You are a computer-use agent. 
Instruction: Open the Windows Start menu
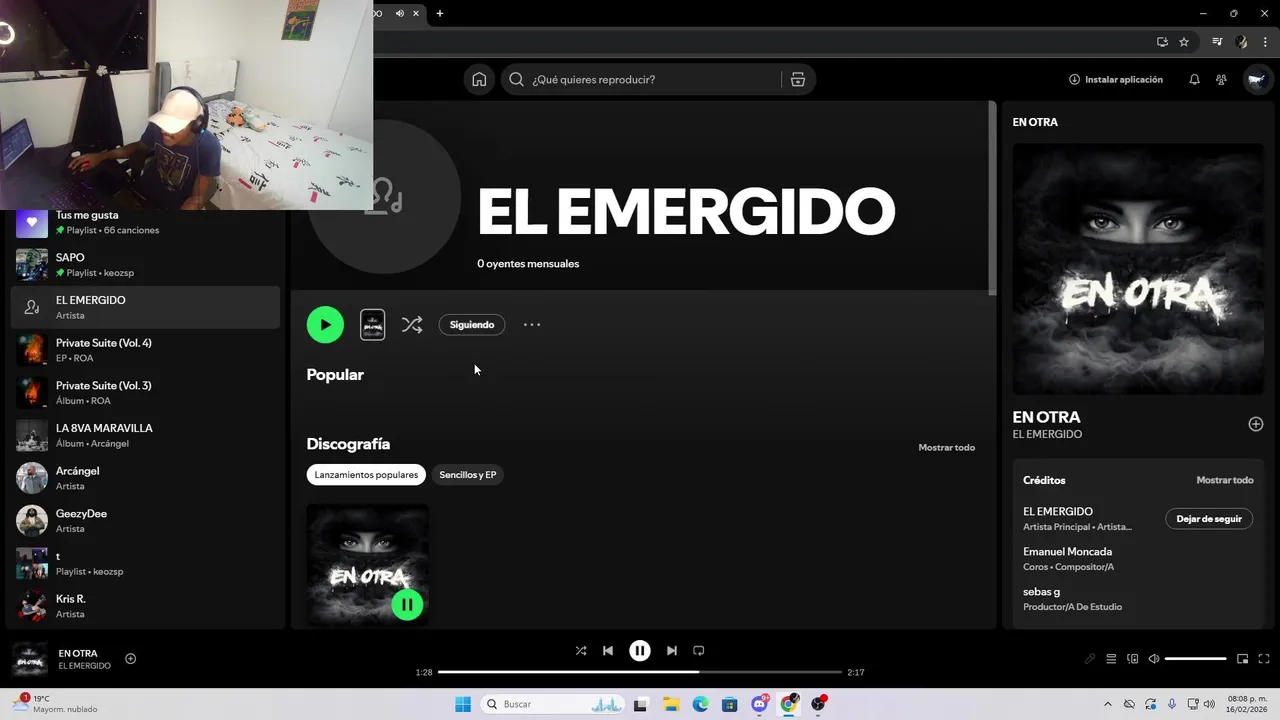(463, 704)
